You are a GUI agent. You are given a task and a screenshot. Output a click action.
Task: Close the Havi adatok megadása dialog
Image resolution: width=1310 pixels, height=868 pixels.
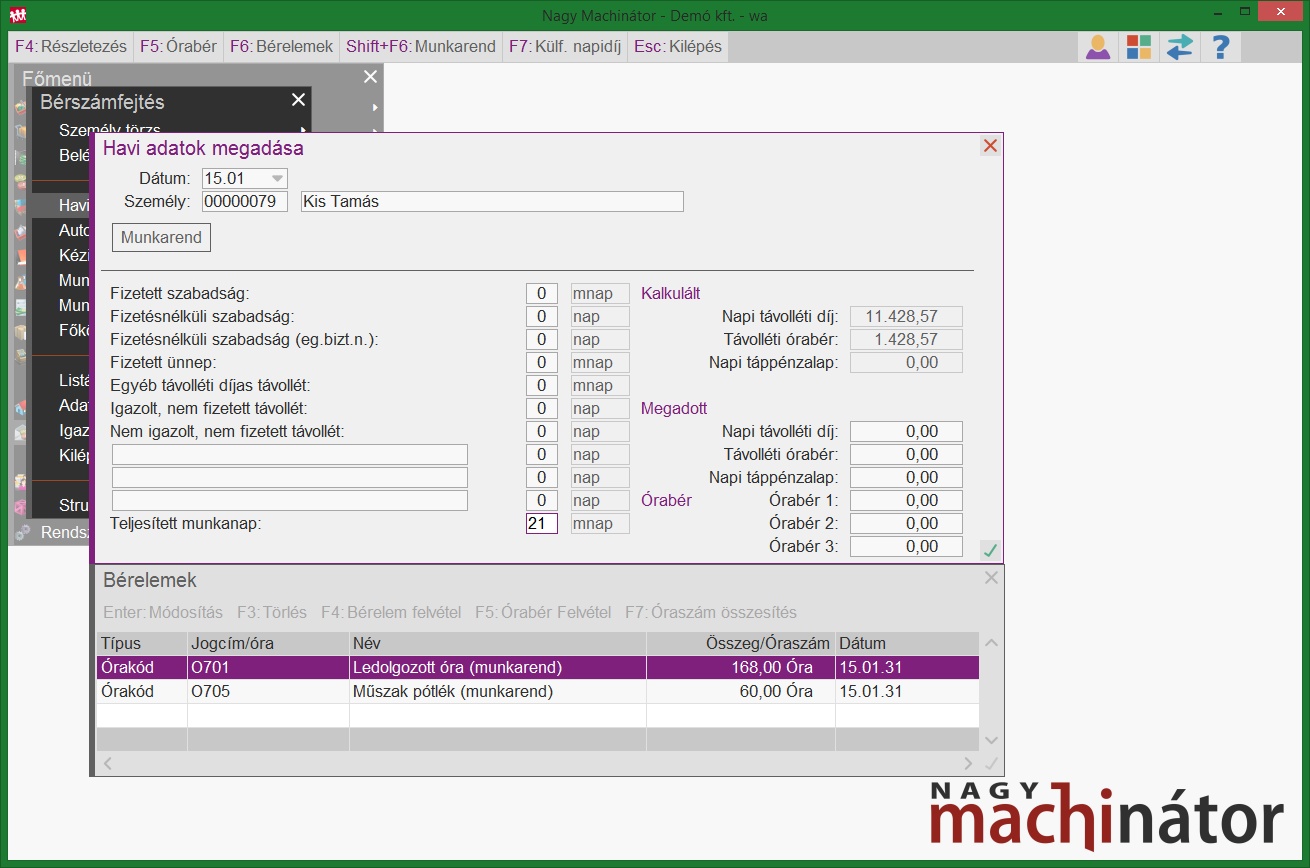click(x=990, y=146)
